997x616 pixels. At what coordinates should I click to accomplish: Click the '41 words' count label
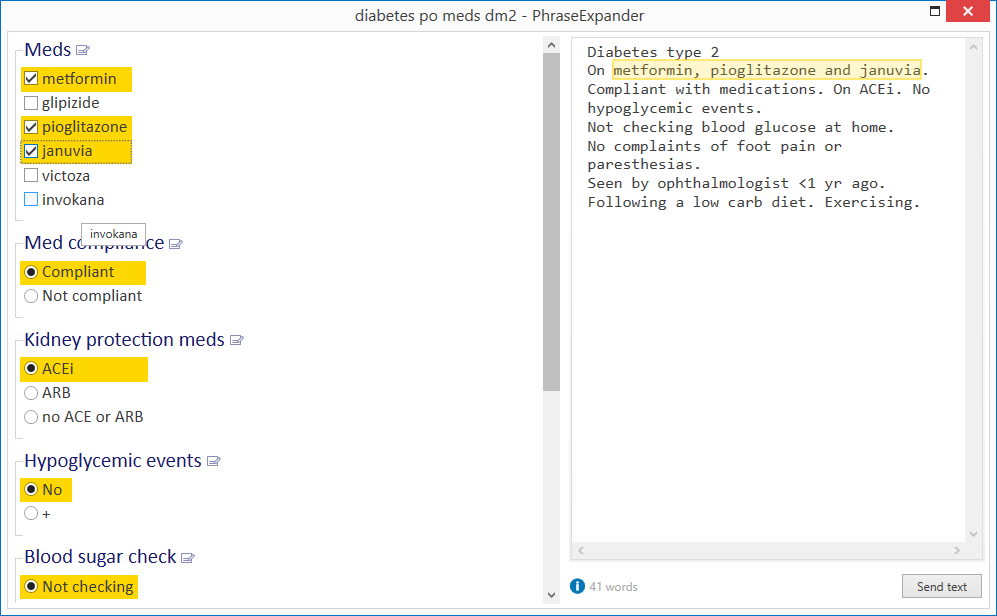pos(613,587)
